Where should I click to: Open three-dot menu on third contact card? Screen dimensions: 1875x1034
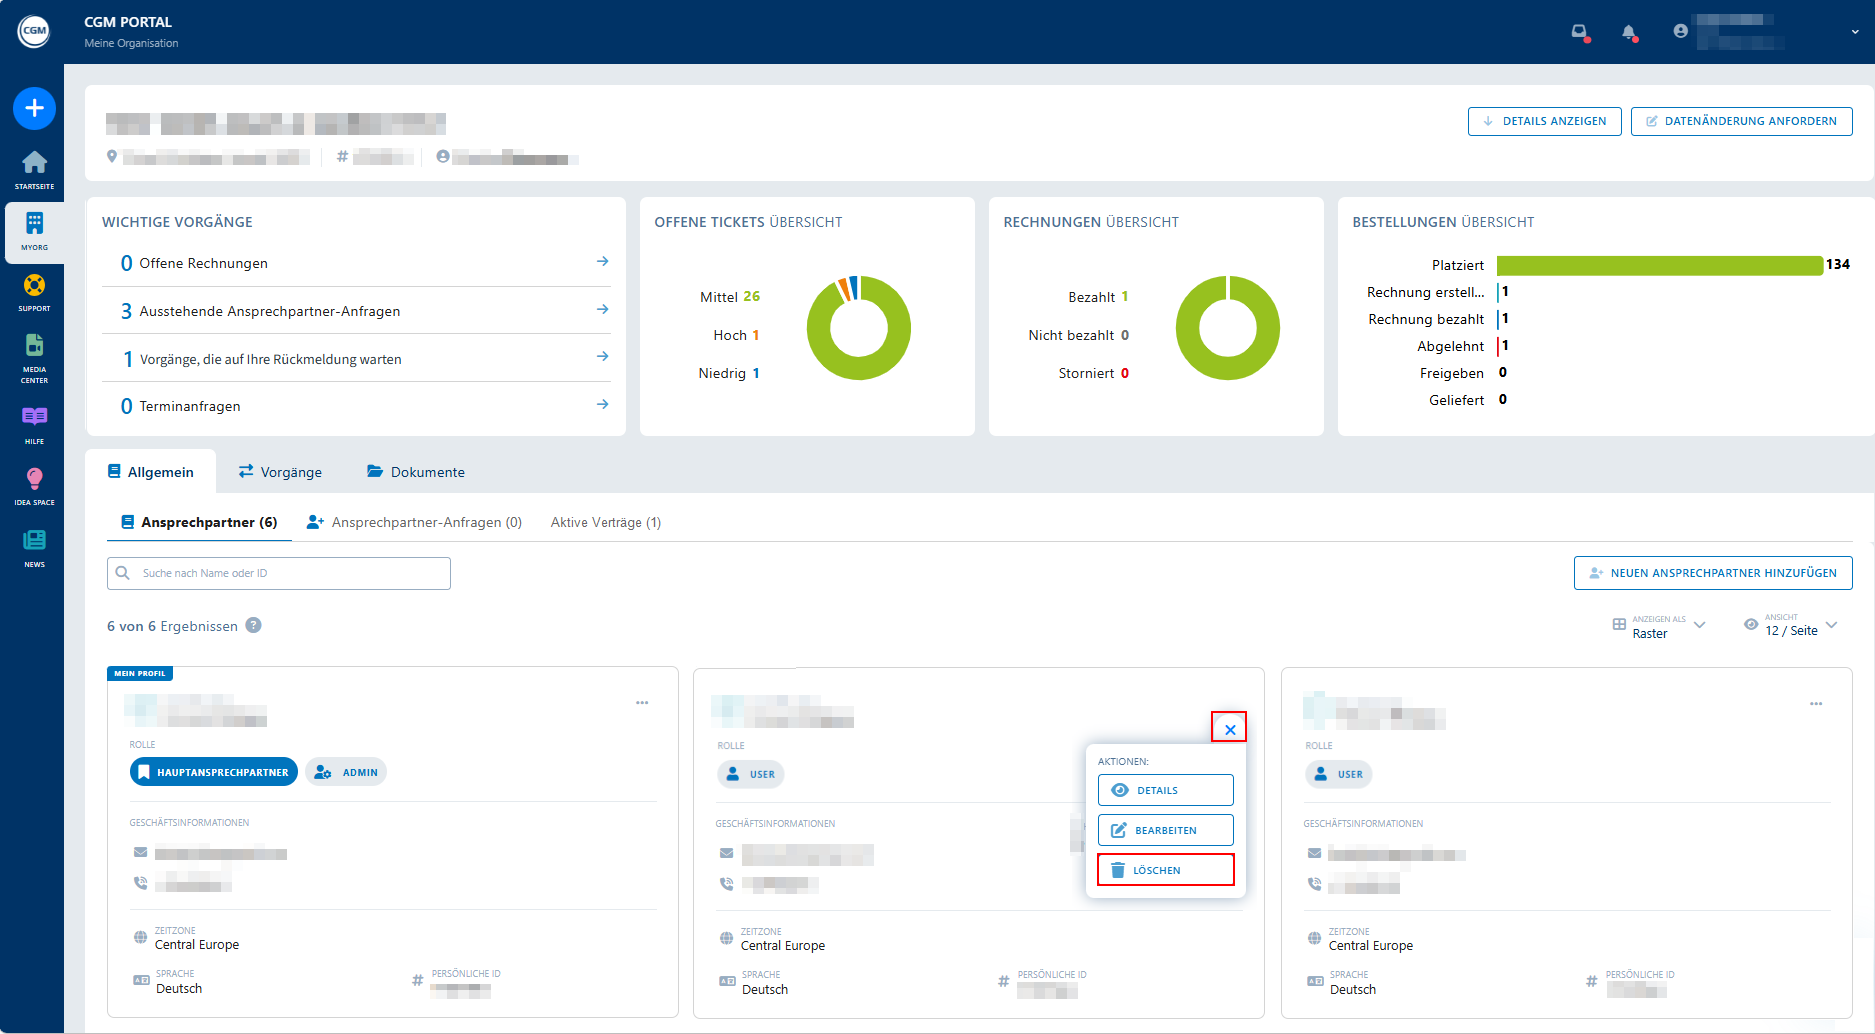(1816, 704)
